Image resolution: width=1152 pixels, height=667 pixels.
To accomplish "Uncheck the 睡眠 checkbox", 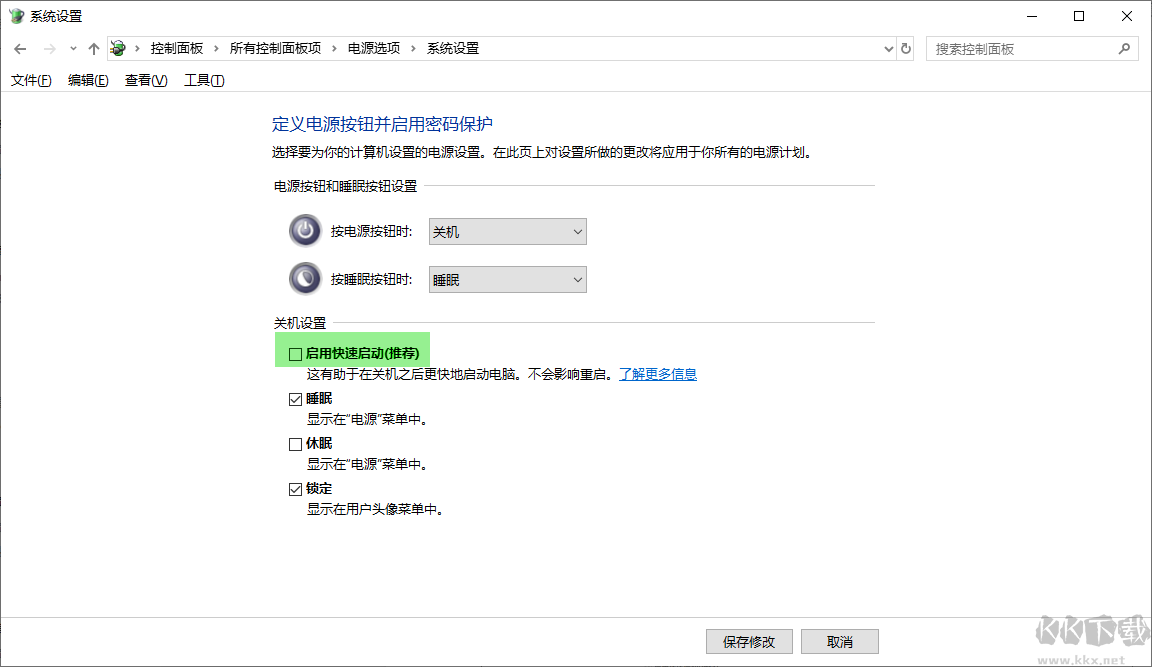I will [x=295, y=398].
